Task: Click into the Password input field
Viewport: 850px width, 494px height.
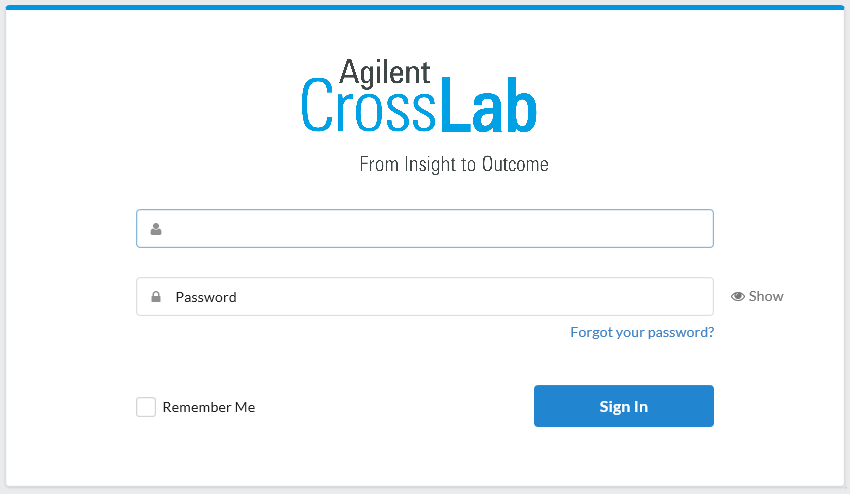Action: 424,297
